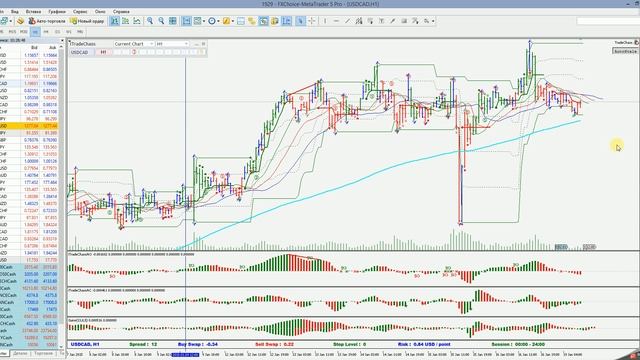Screen dimensions: 640x360
Task: Open the Вставка menu
Action: 33,11
